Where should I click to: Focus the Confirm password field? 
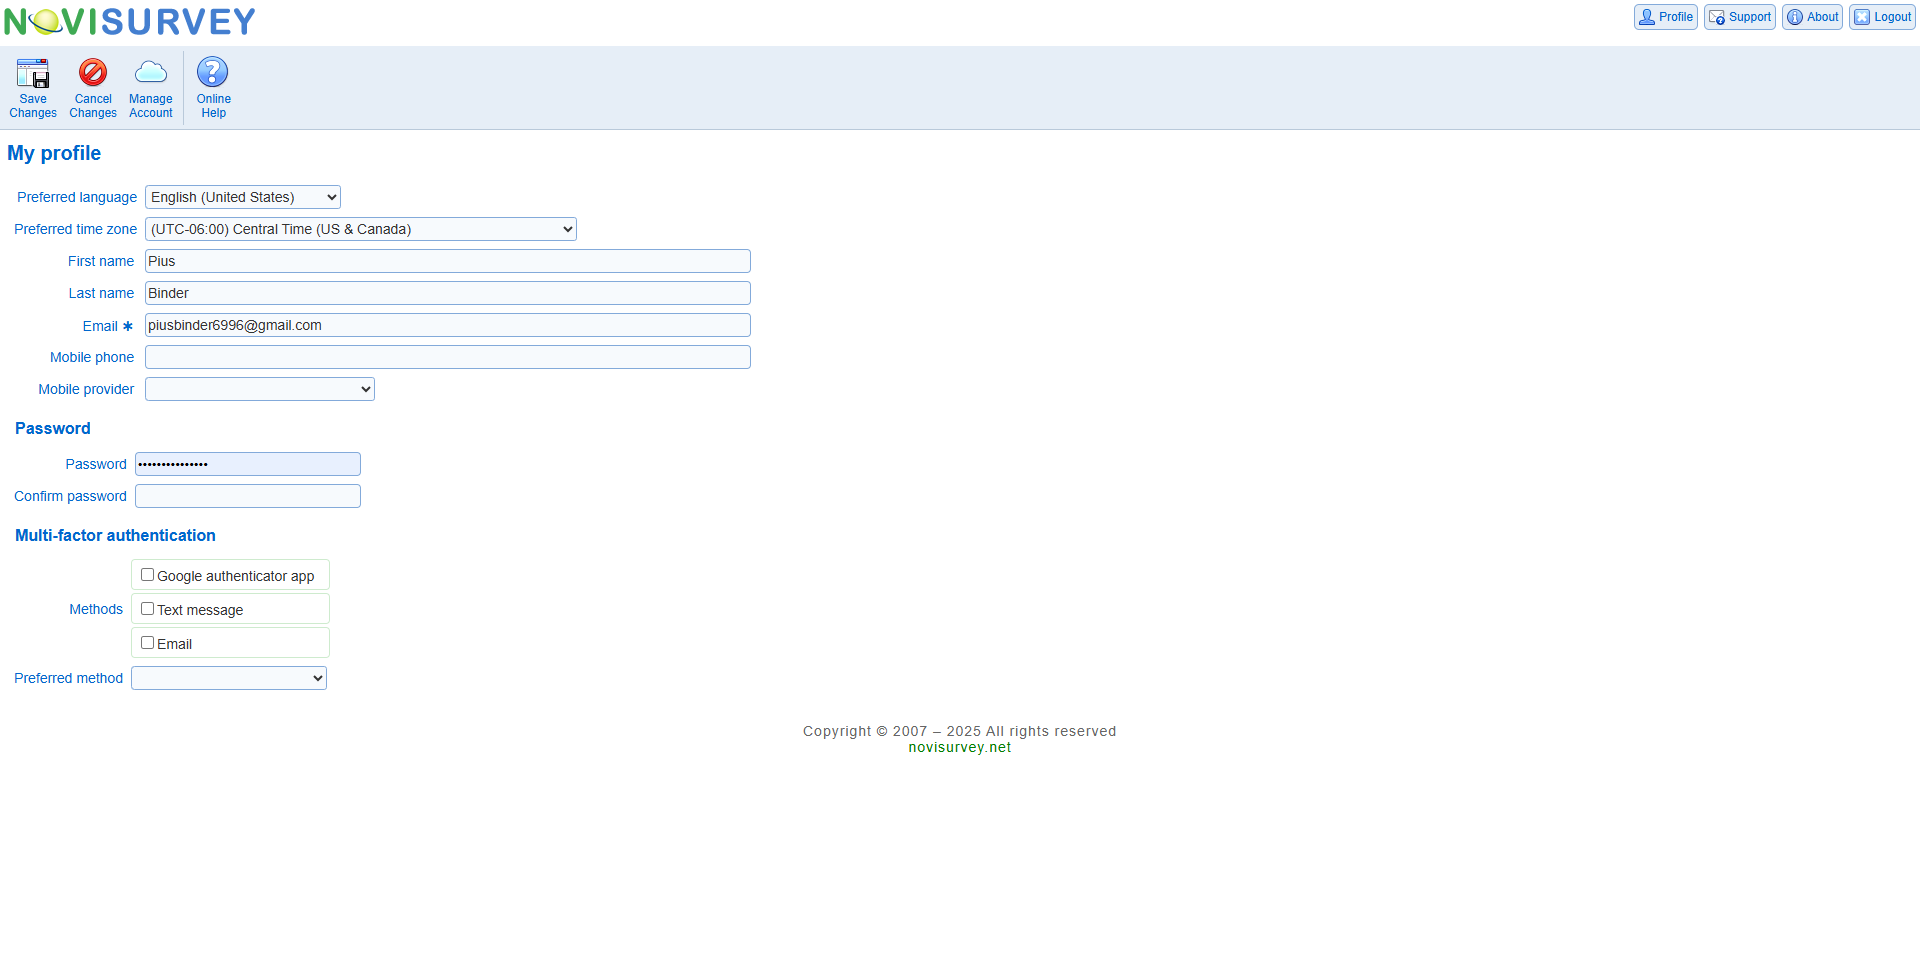[248, 496]
